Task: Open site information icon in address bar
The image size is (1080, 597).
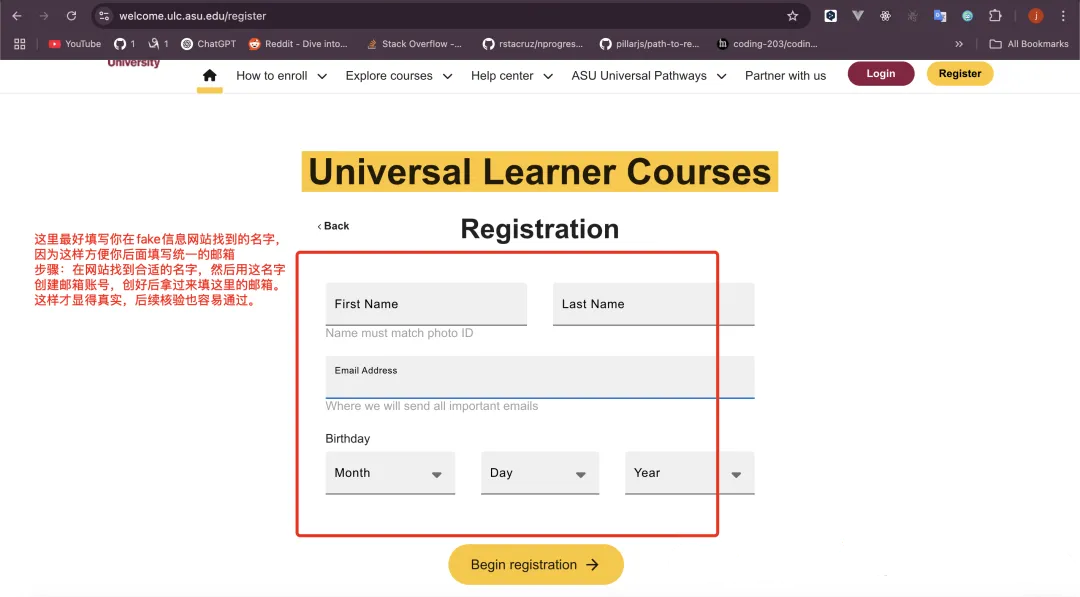Action: [x=104, y=16]
